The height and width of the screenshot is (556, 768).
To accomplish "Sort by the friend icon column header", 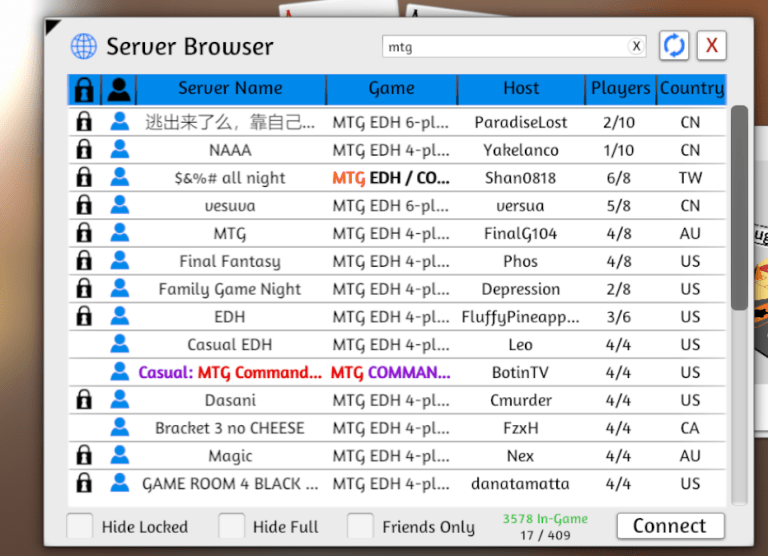I will coord(119,90).
